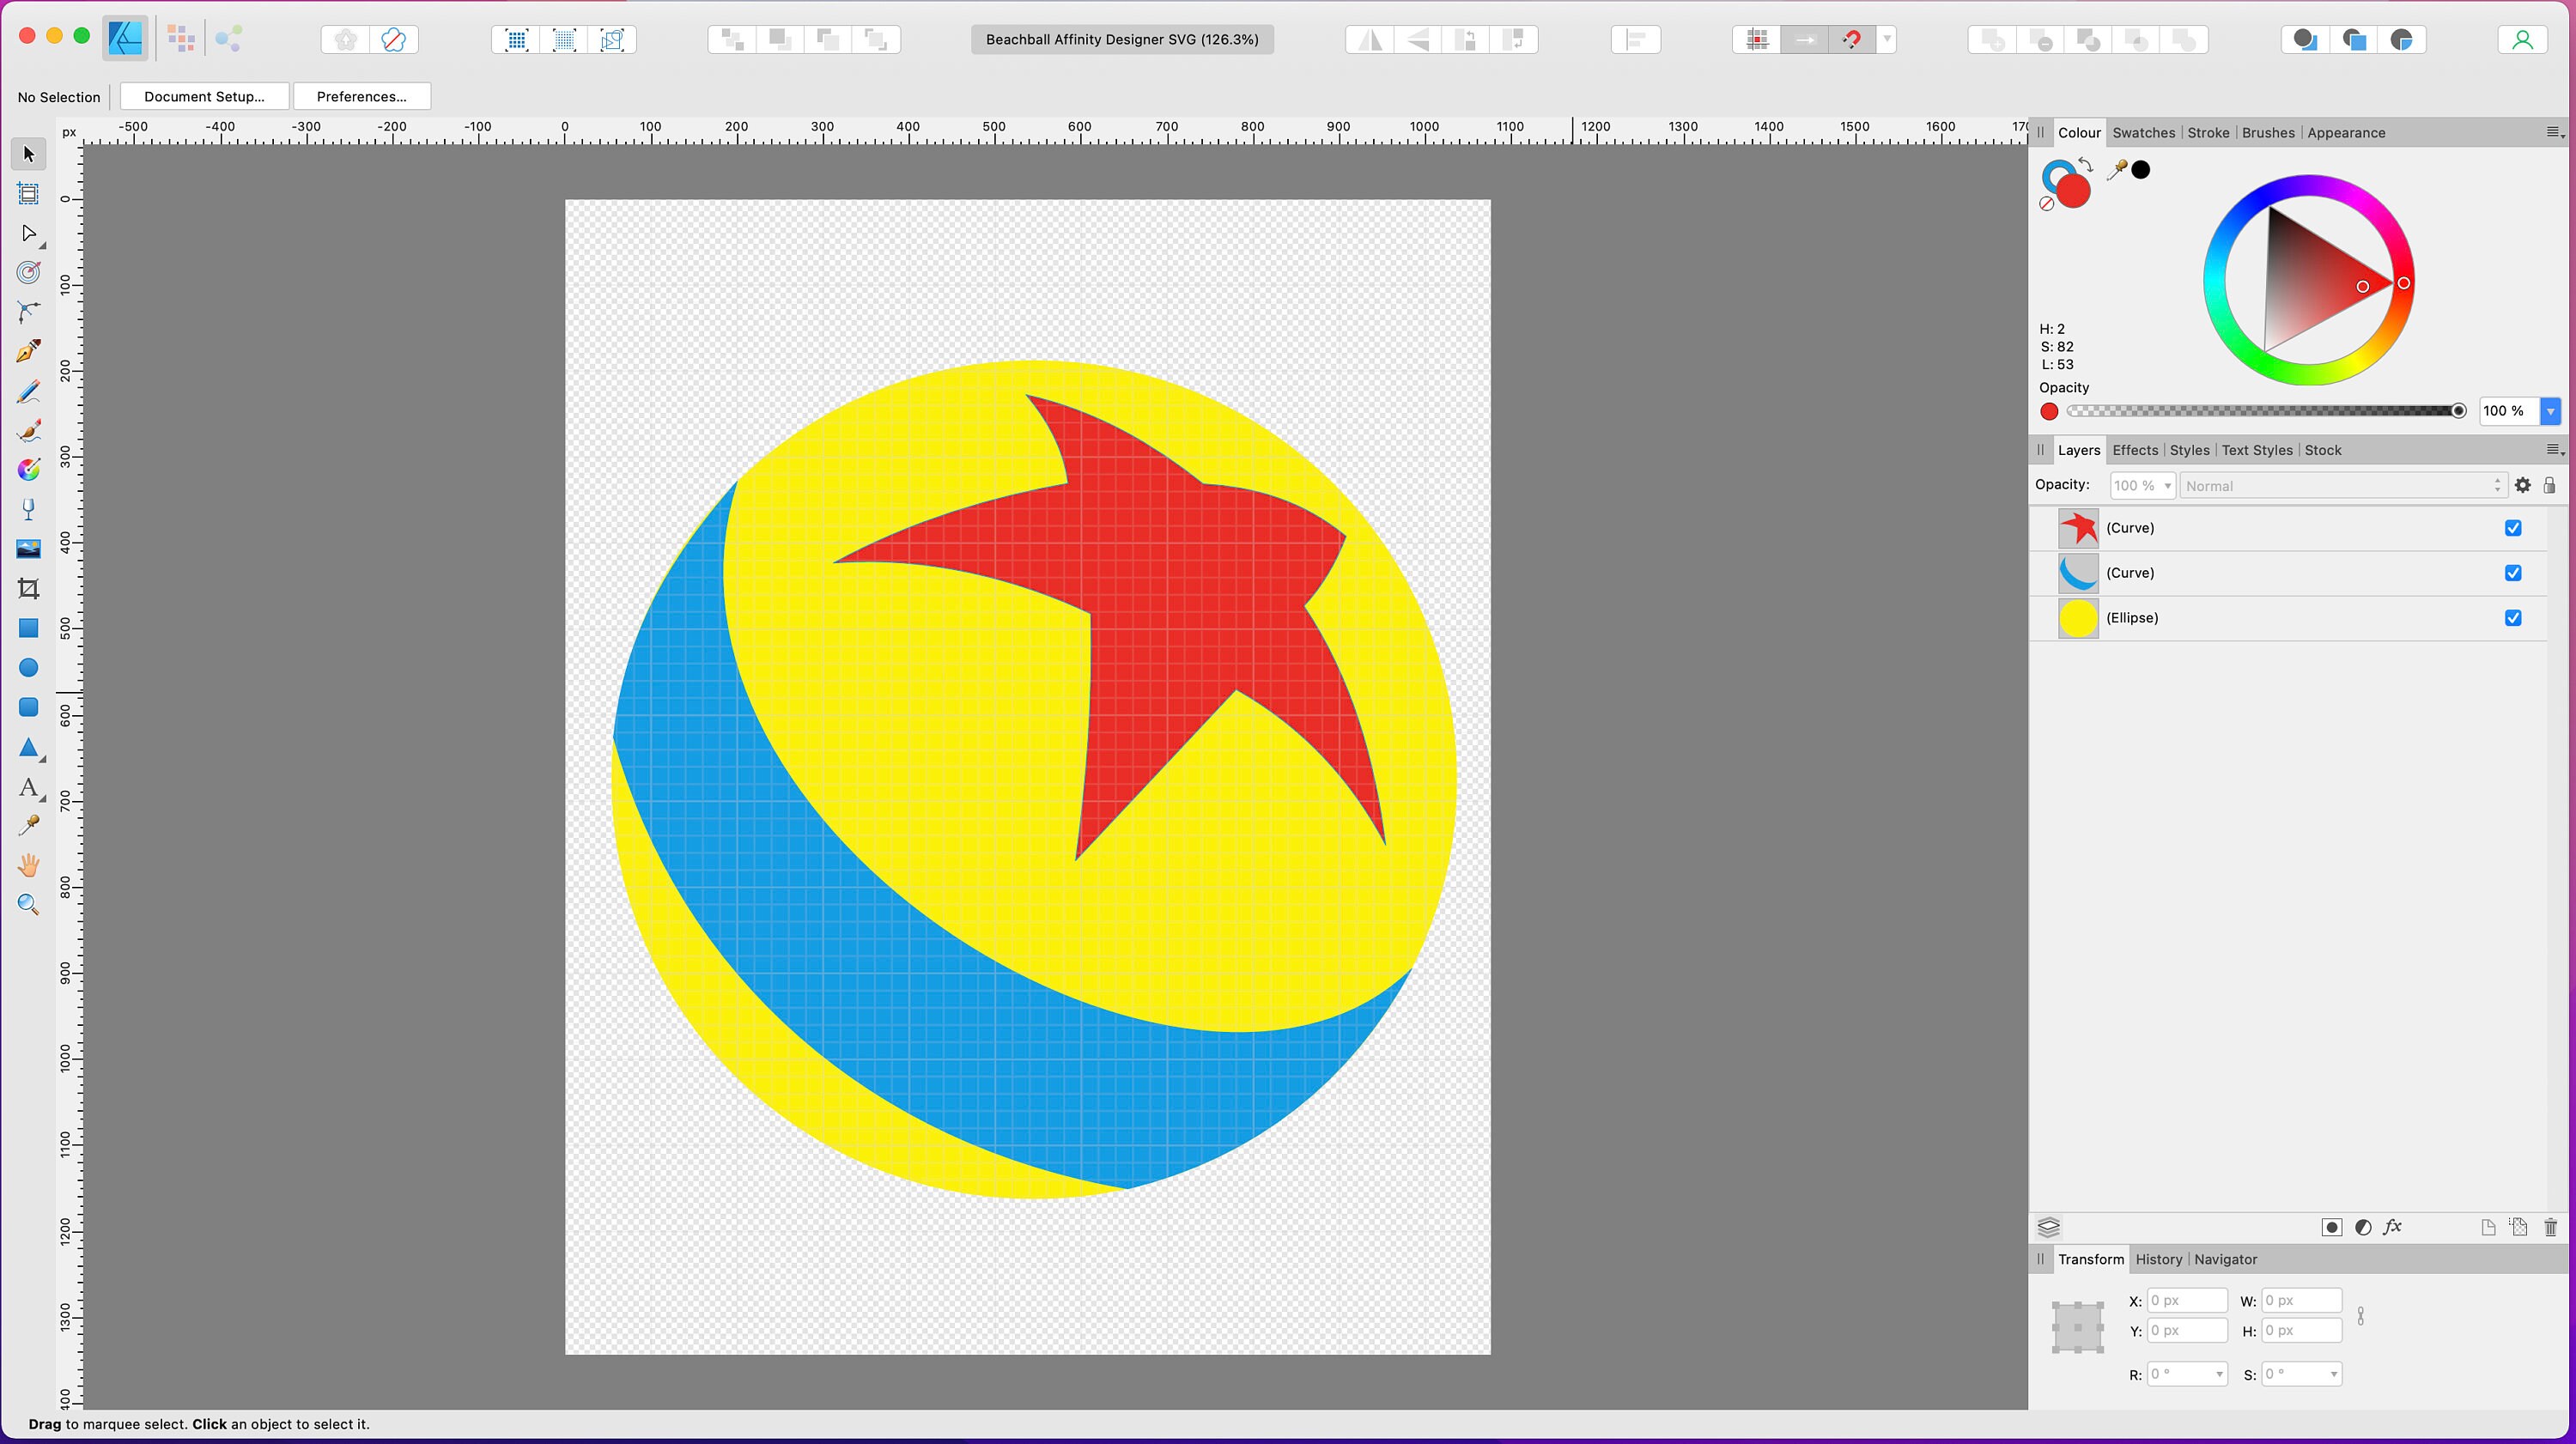Viewport: 2576px width, 1444px height.
Task: Open the snapping options dropdown arrow
Action: coord(1886,39)
